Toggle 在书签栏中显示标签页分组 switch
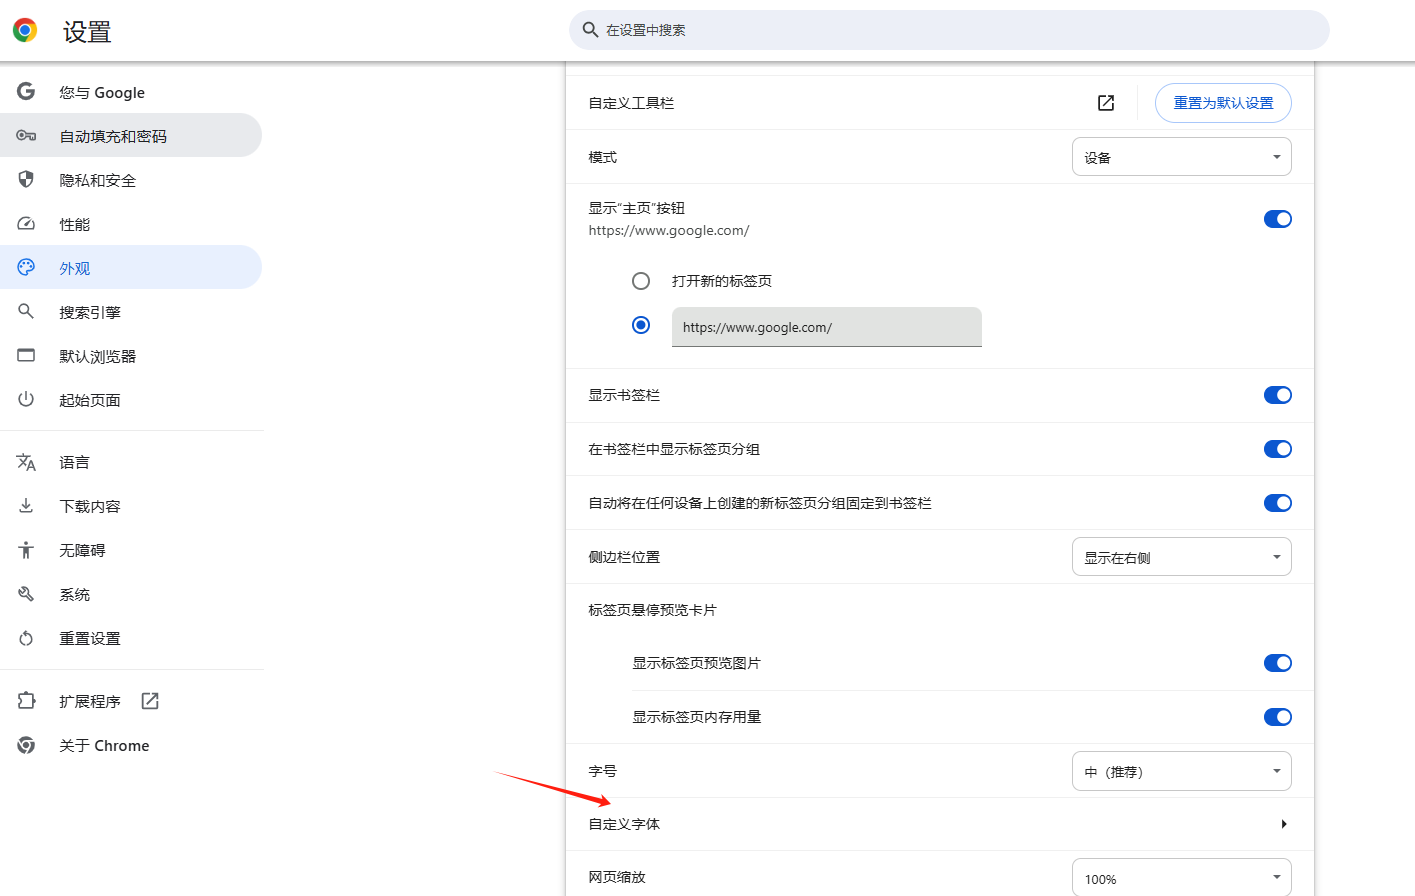This screenshot has width=1415, height=896. click(x=1278, y=449)
